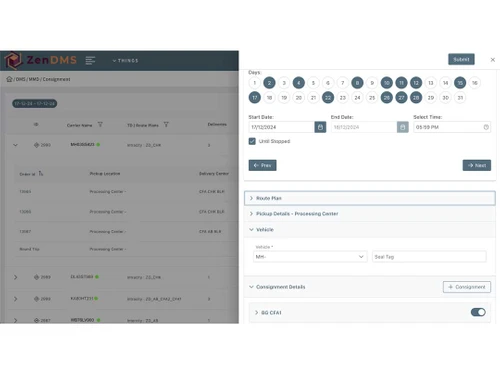Close the side panel with the X
This screenshot has width=500, height=375.
[x=493, y=60]
